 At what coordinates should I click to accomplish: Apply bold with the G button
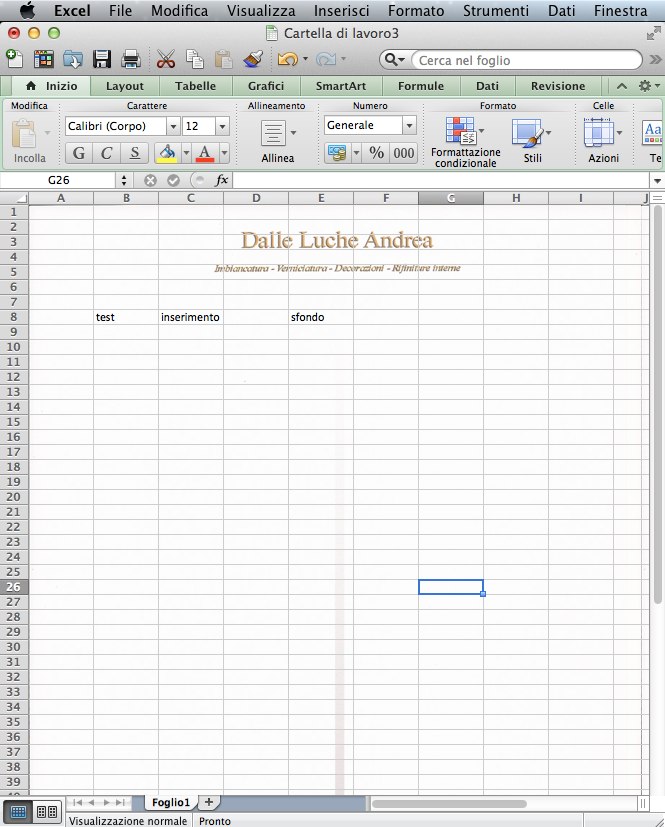point(79,153)
